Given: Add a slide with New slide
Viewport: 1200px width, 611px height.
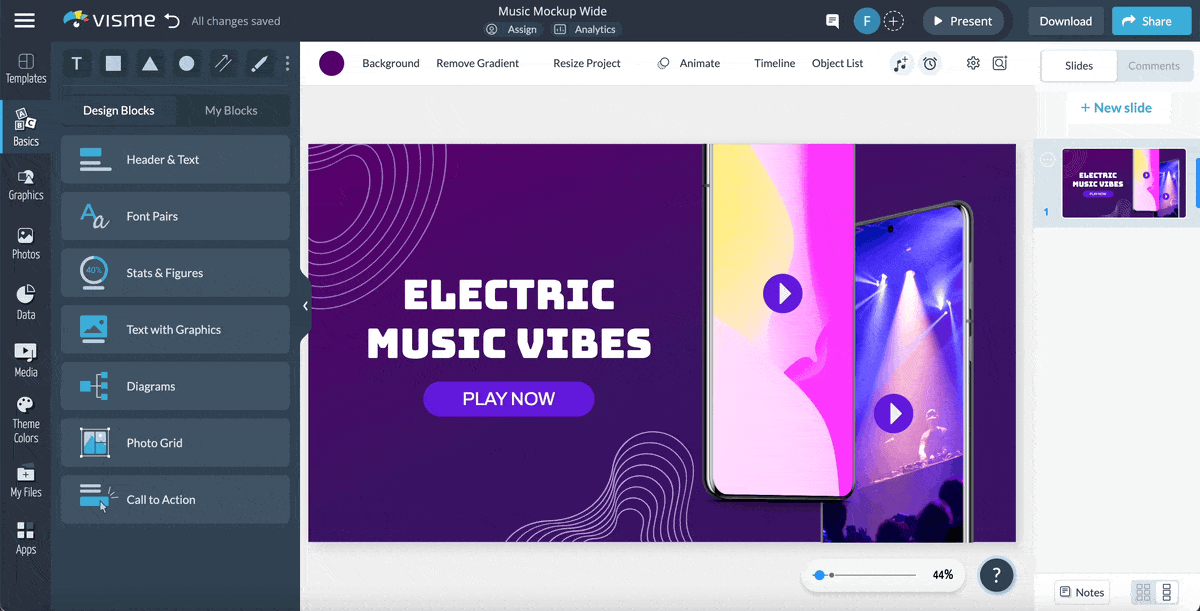Looking at the screenshot, I should coord(1115,108).
